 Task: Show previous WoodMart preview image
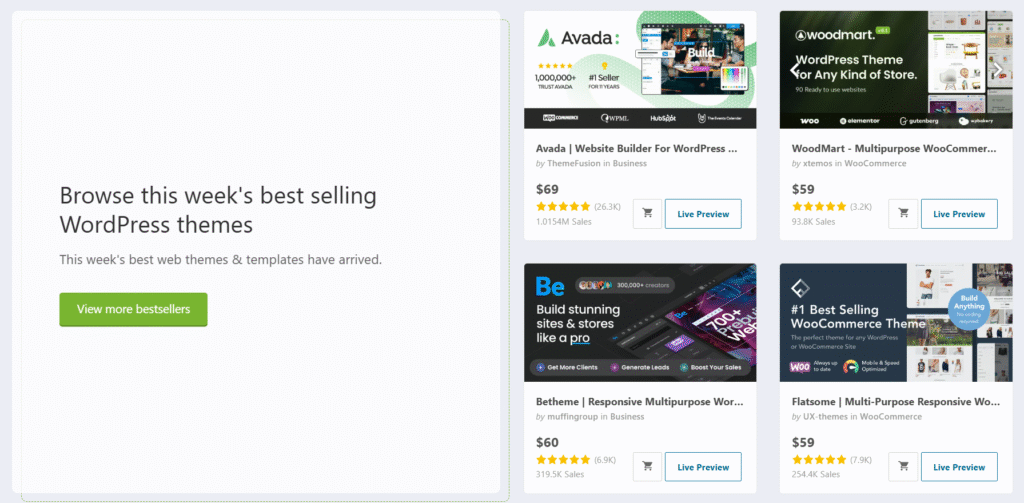coord(794,70)
